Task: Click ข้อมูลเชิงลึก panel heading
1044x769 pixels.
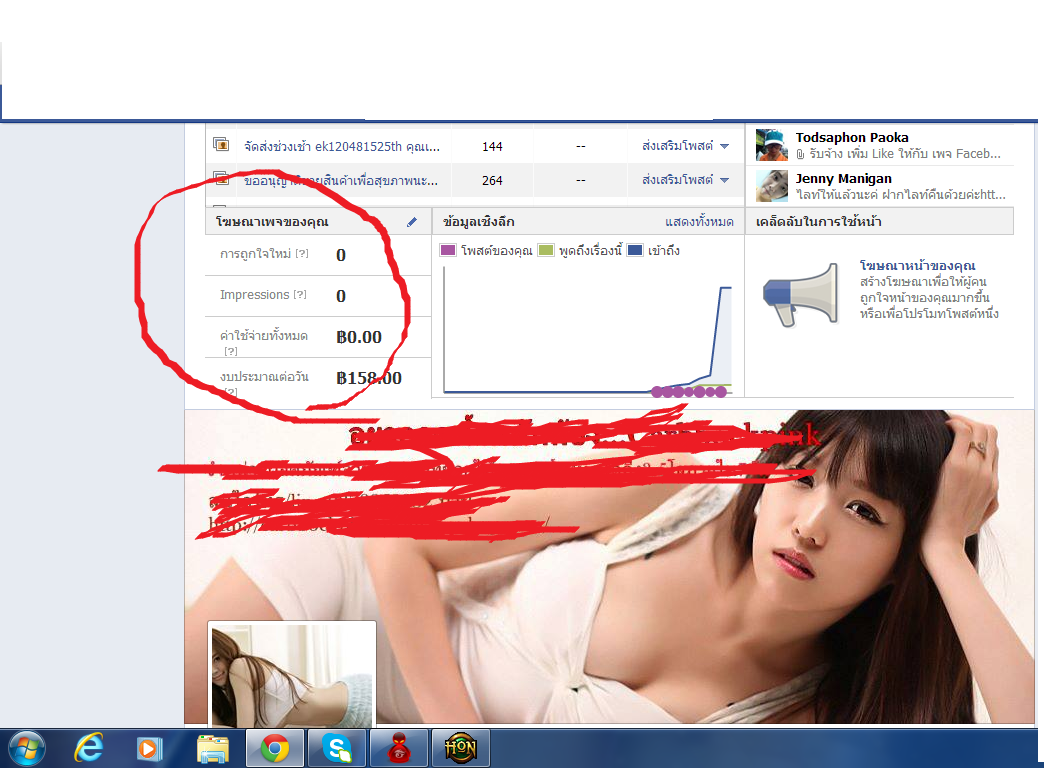Action: [x=479, y=222]
